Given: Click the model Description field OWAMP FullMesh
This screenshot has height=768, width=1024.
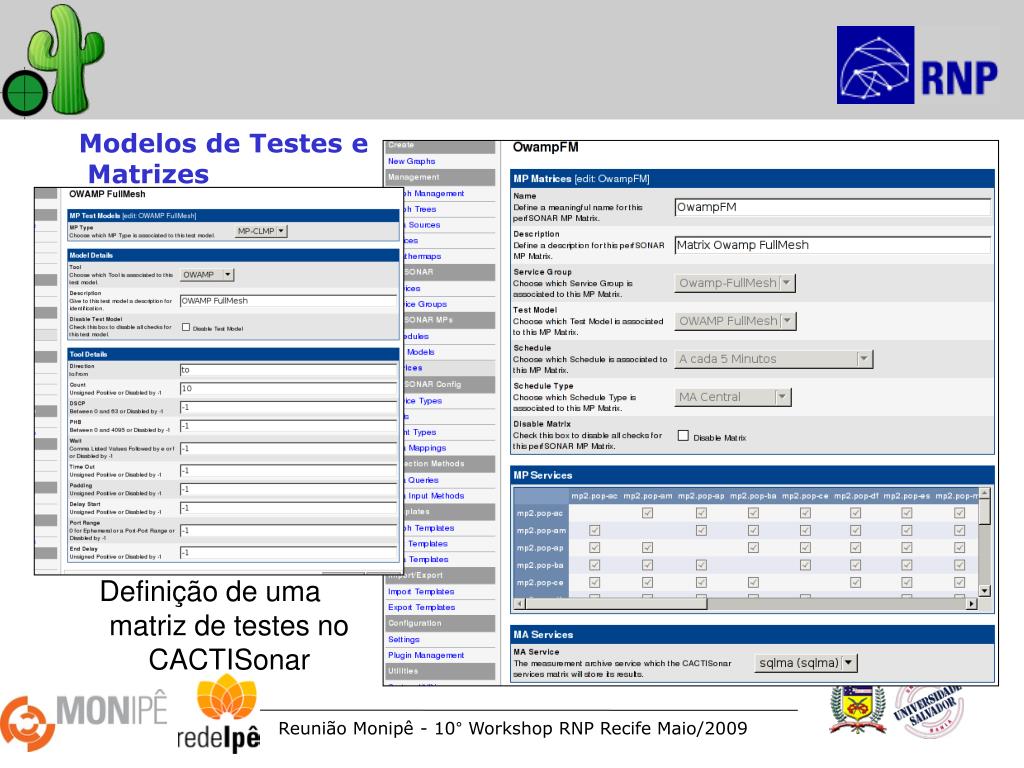Looking at the screenshot, I should (289, 301).
